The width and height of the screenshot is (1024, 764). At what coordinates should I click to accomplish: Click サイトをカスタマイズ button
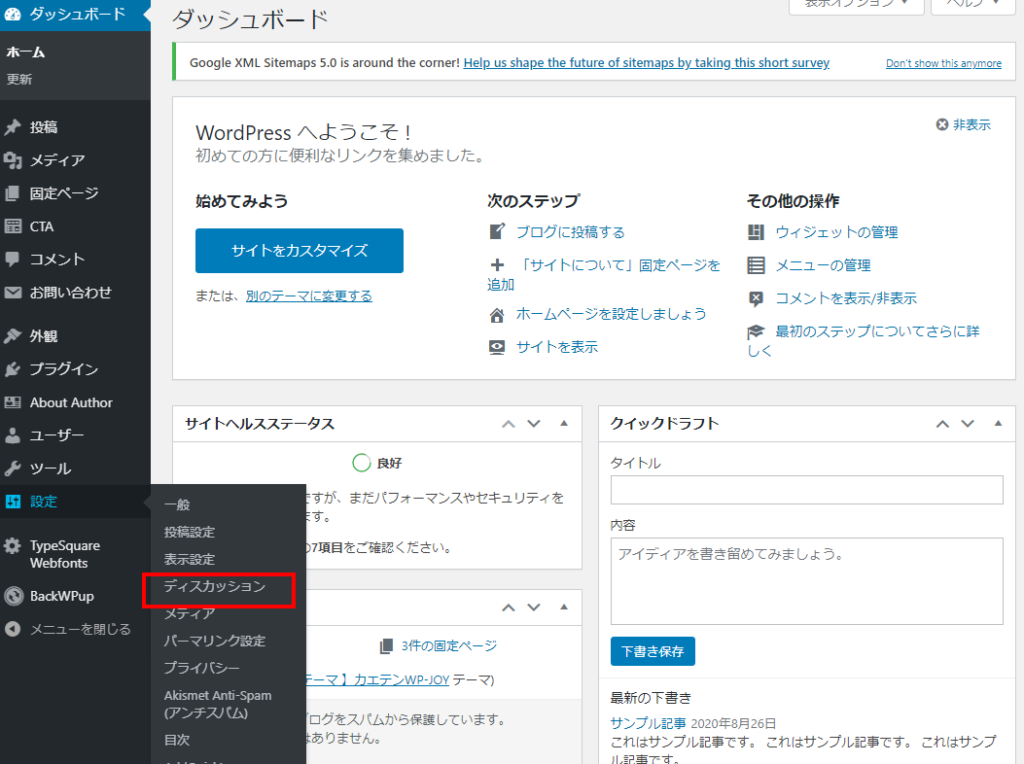pos(299,251)
